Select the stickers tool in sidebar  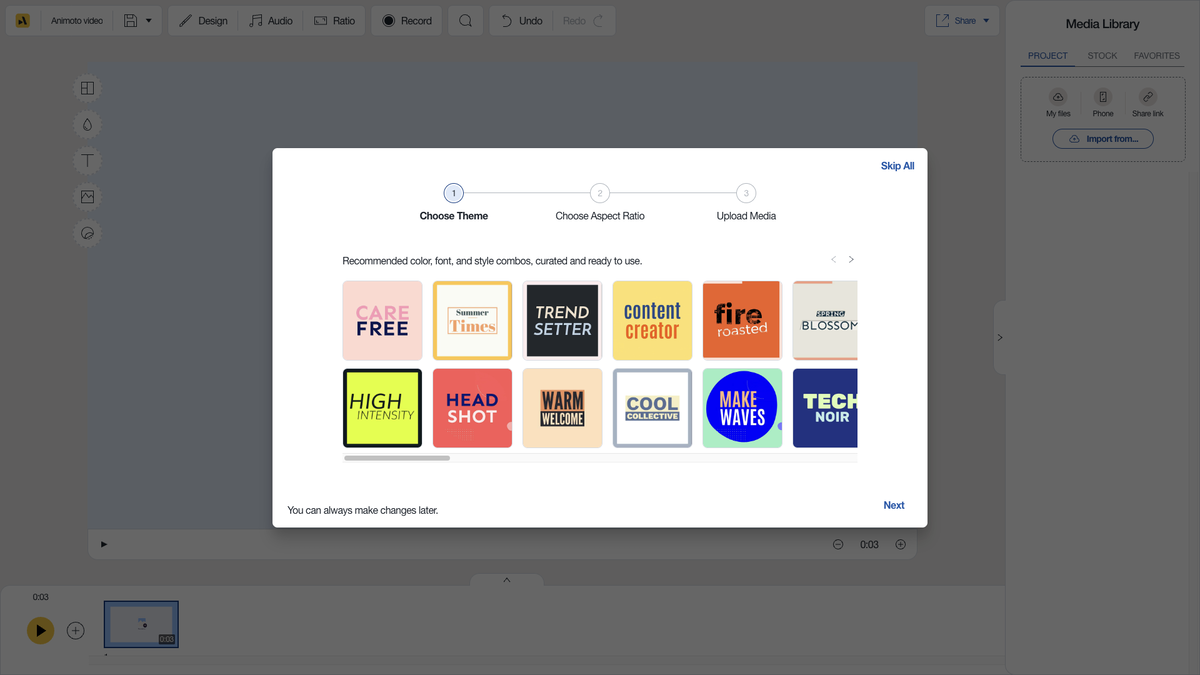(87, 232)
